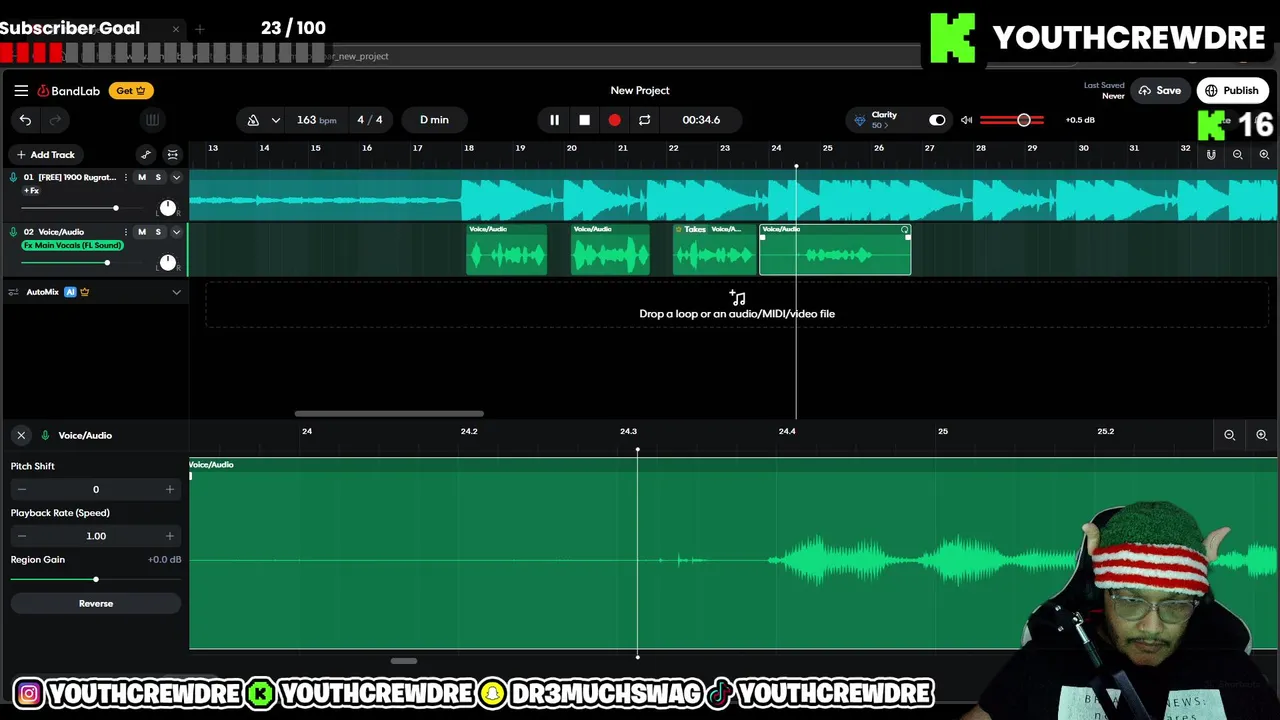Screen dimensions: 1280x720
Task: Decrease Pitch Shift with the minus button
Action: pyautogui.click(x=22, y=490)
